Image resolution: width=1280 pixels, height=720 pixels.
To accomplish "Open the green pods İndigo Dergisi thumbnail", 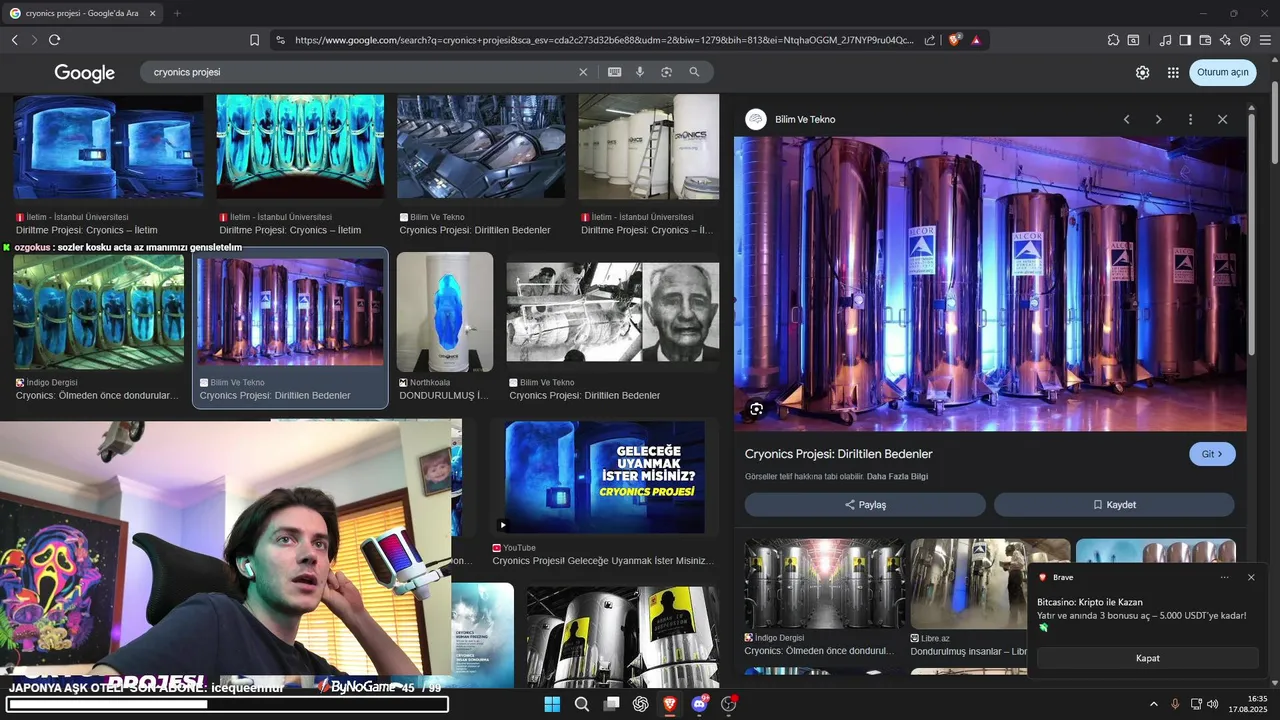I will pyautogui.click(x=98, y=312).
